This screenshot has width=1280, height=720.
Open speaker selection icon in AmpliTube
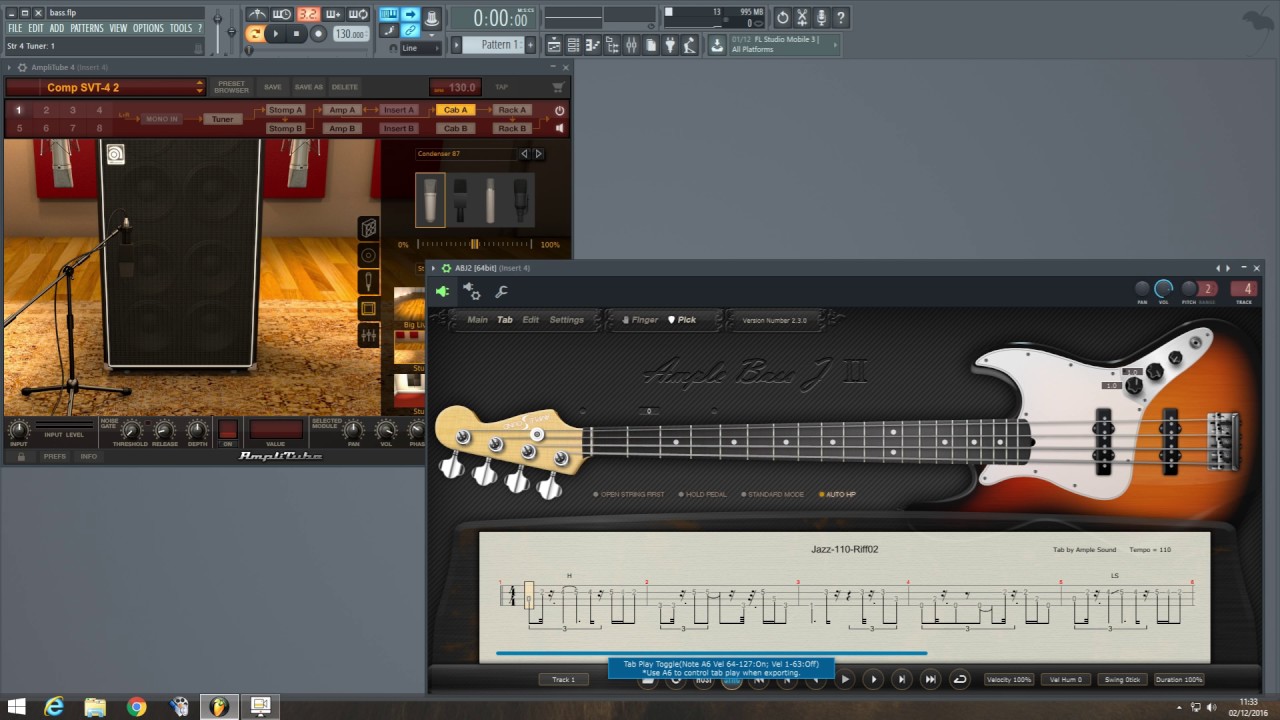[369, 255]
